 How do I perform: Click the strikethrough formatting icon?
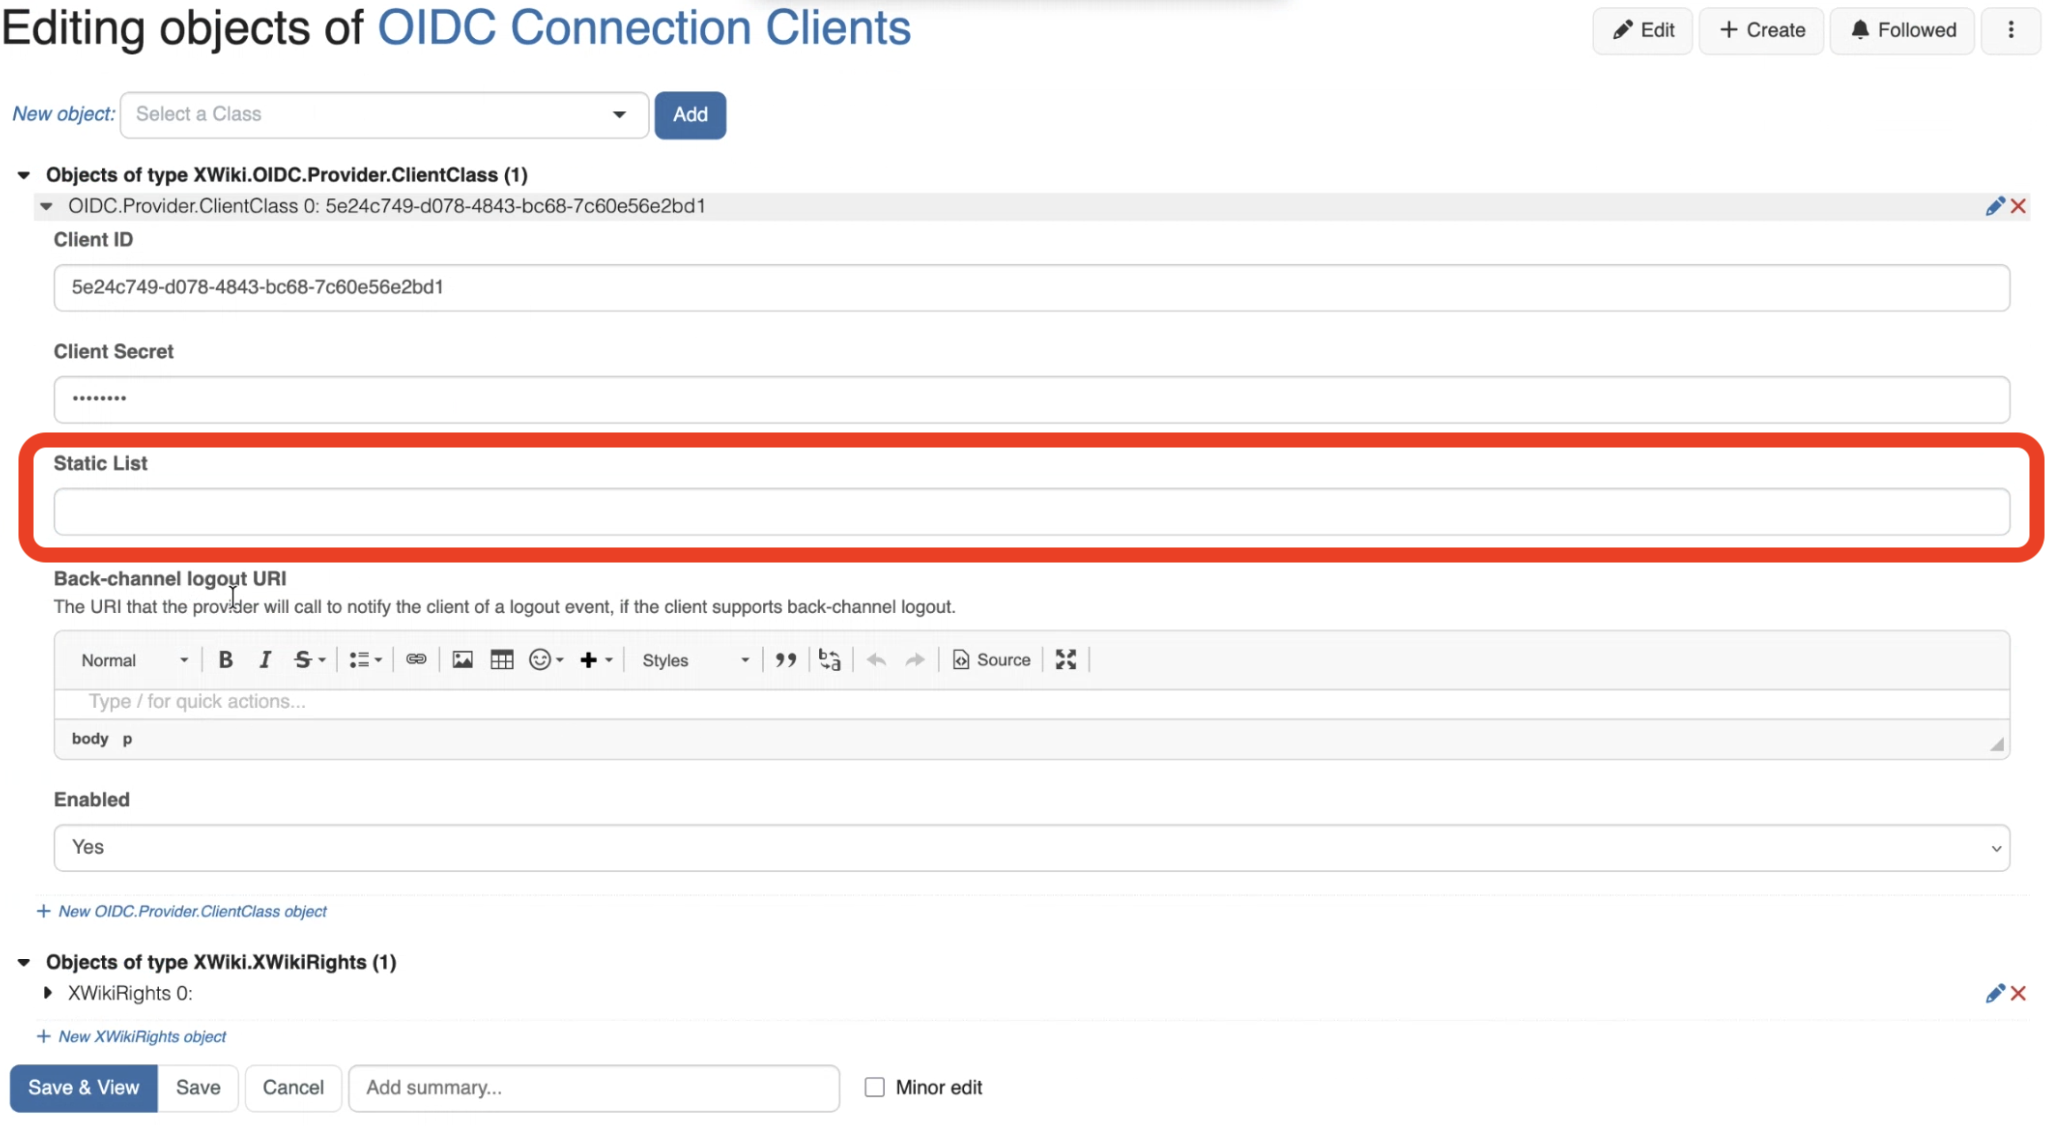tap(309, 660)
